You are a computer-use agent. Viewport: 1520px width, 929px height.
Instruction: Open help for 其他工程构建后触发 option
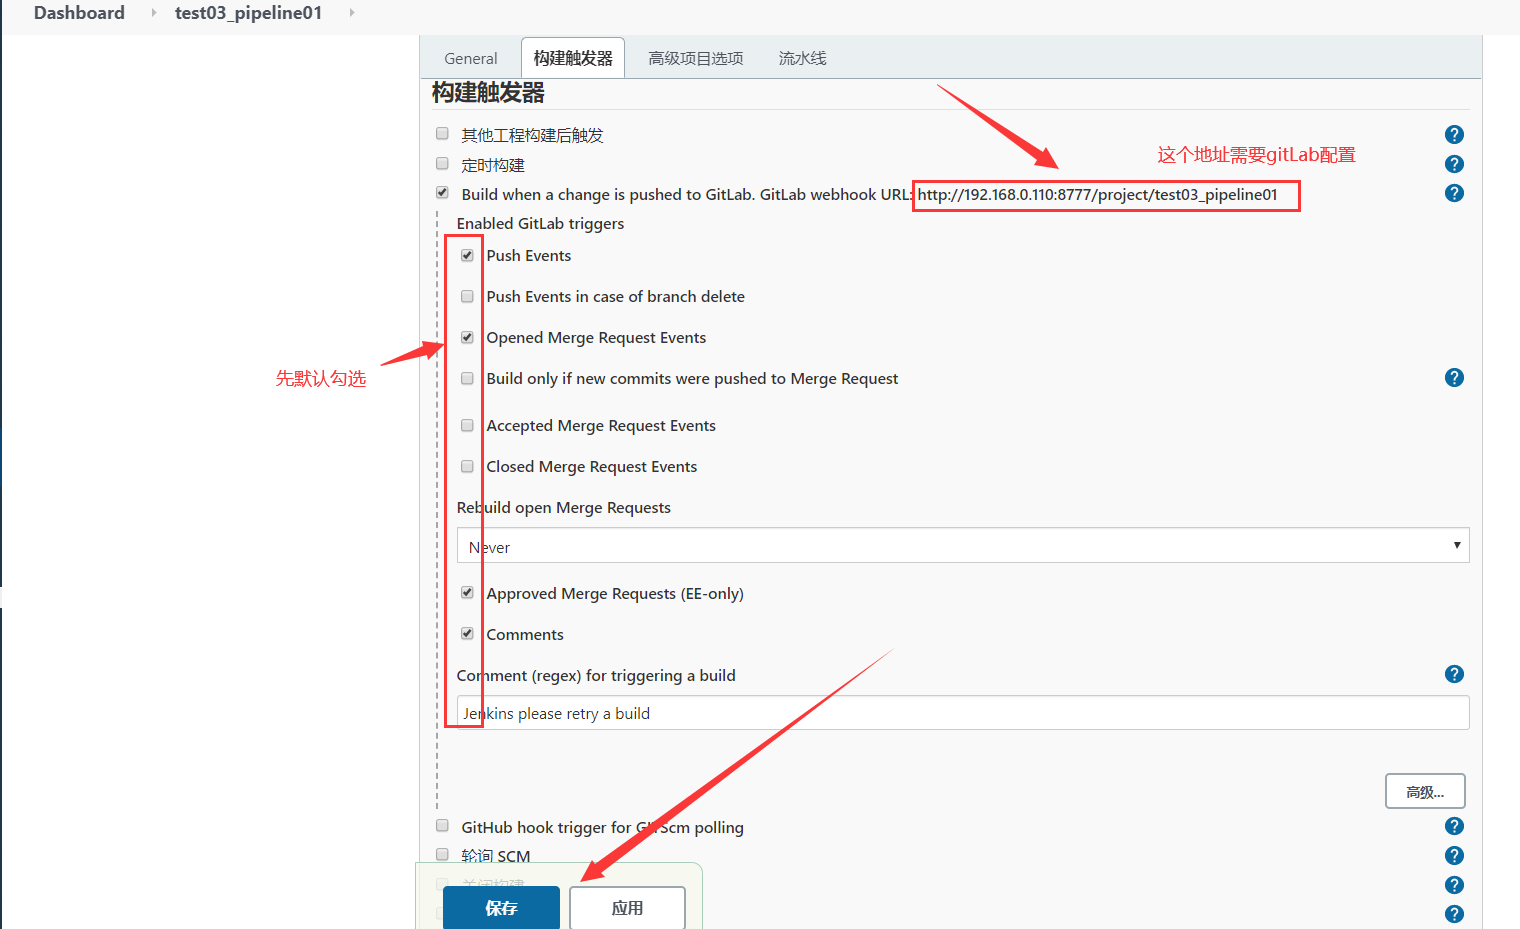(1454, 134)
